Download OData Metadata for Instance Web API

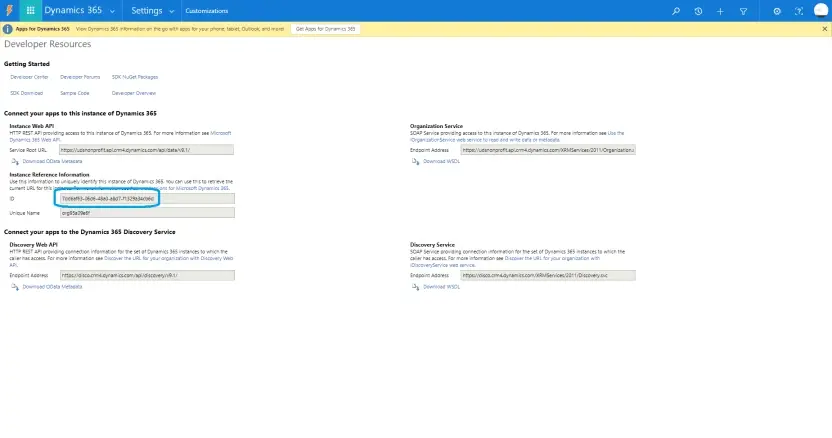52,161
